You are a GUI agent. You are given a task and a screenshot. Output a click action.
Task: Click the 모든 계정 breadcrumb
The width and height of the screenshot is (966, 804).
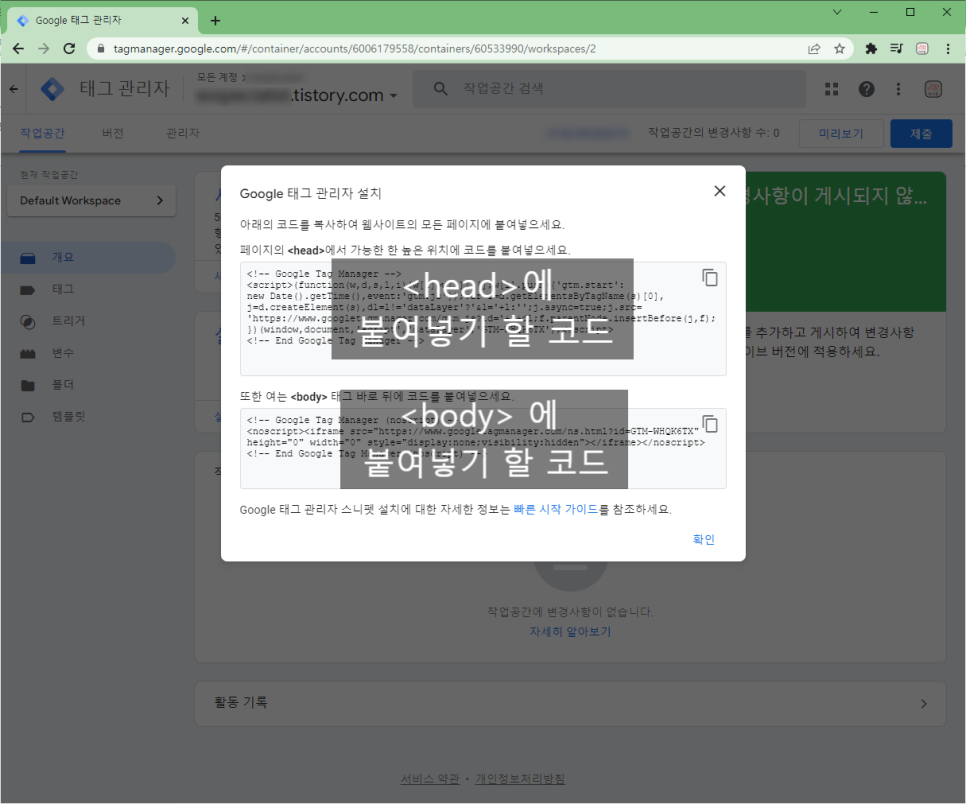(x=217, y=77)
